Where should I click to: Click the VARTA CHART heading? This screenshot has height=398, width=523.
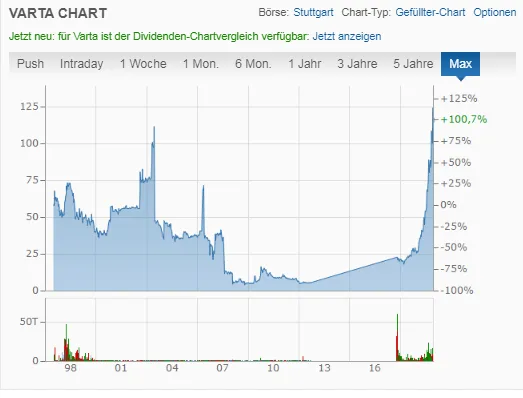(58, 13)
